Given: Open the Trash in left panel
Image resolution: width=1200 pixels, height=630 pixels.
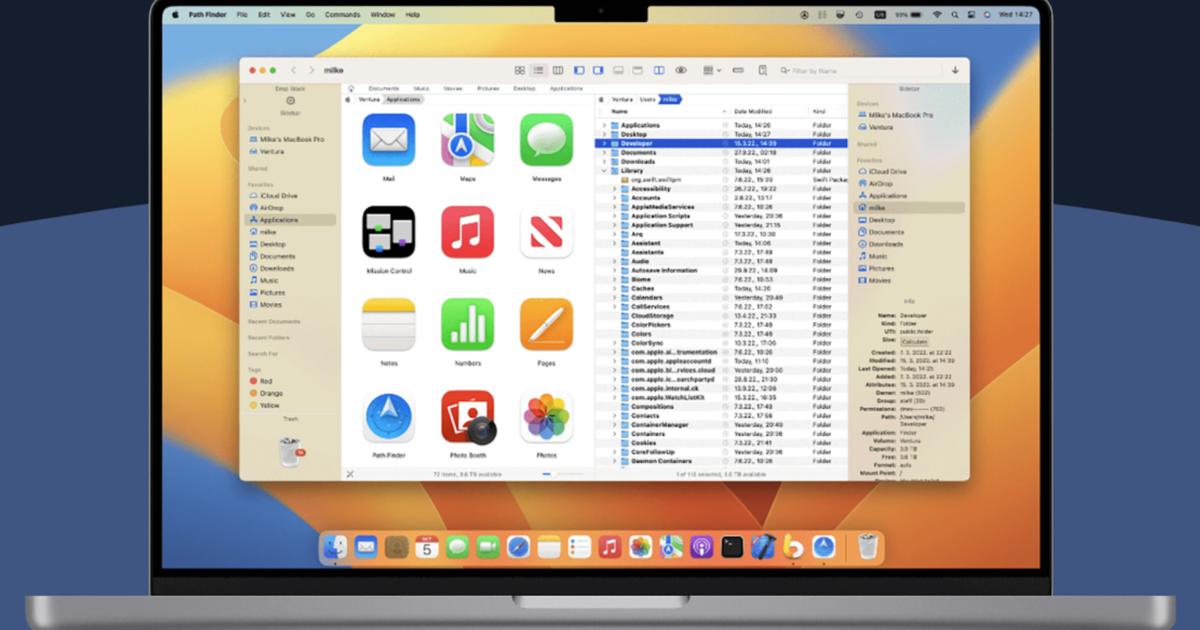Looking at the screenshot, I should tap(289, 451).
